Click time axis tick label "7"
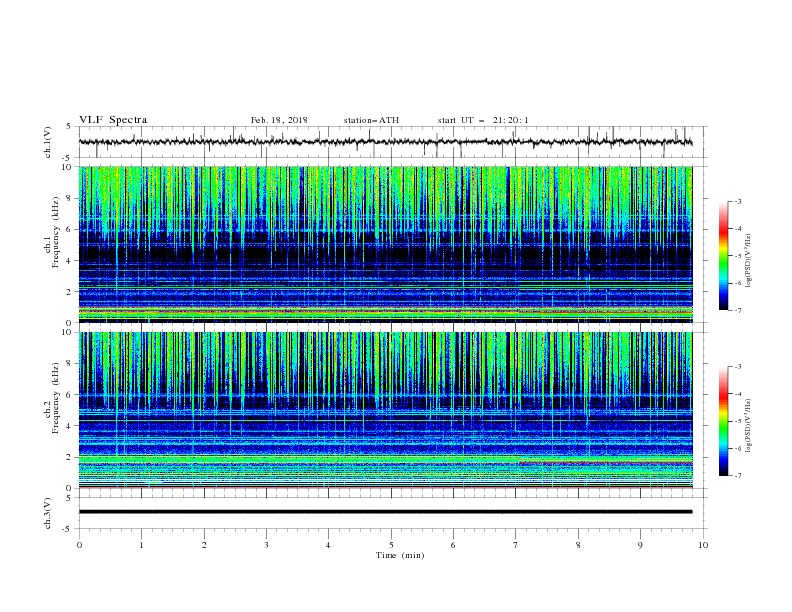The image size is (792, 612). tap(516, 545)
